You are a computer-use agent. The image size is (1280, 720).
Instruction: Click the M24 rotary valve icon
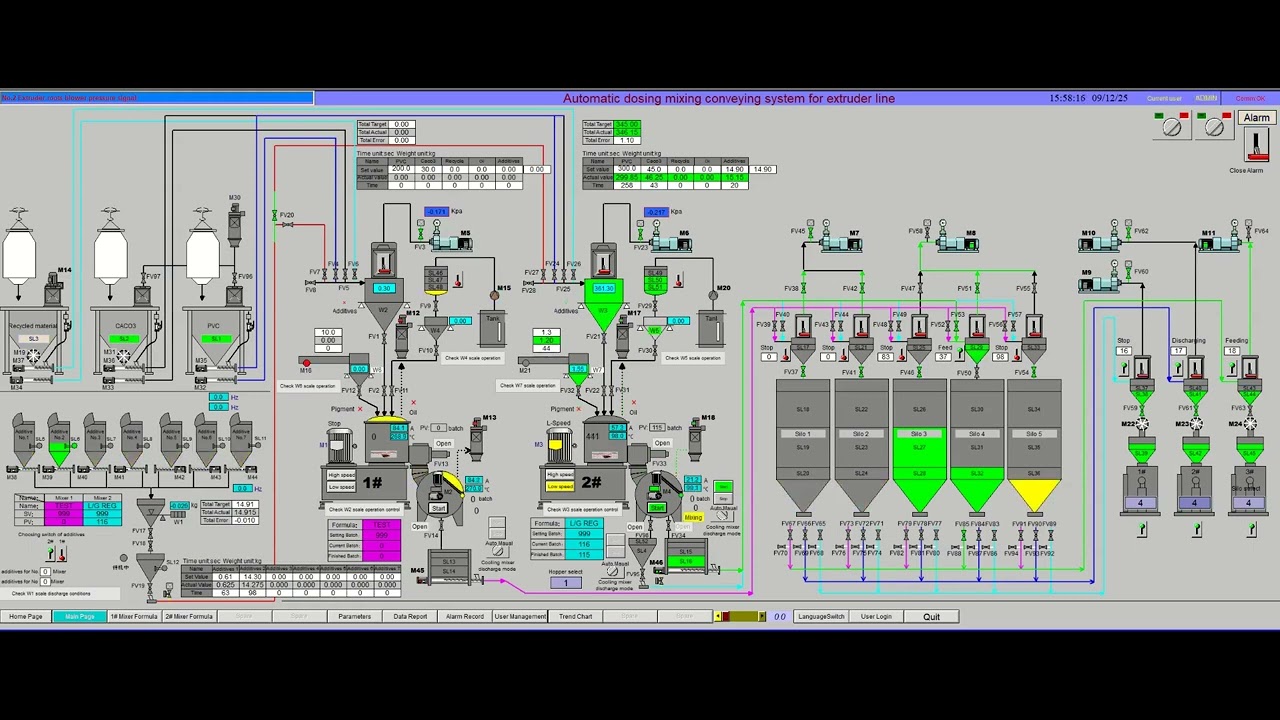[x=1250, y=426]
